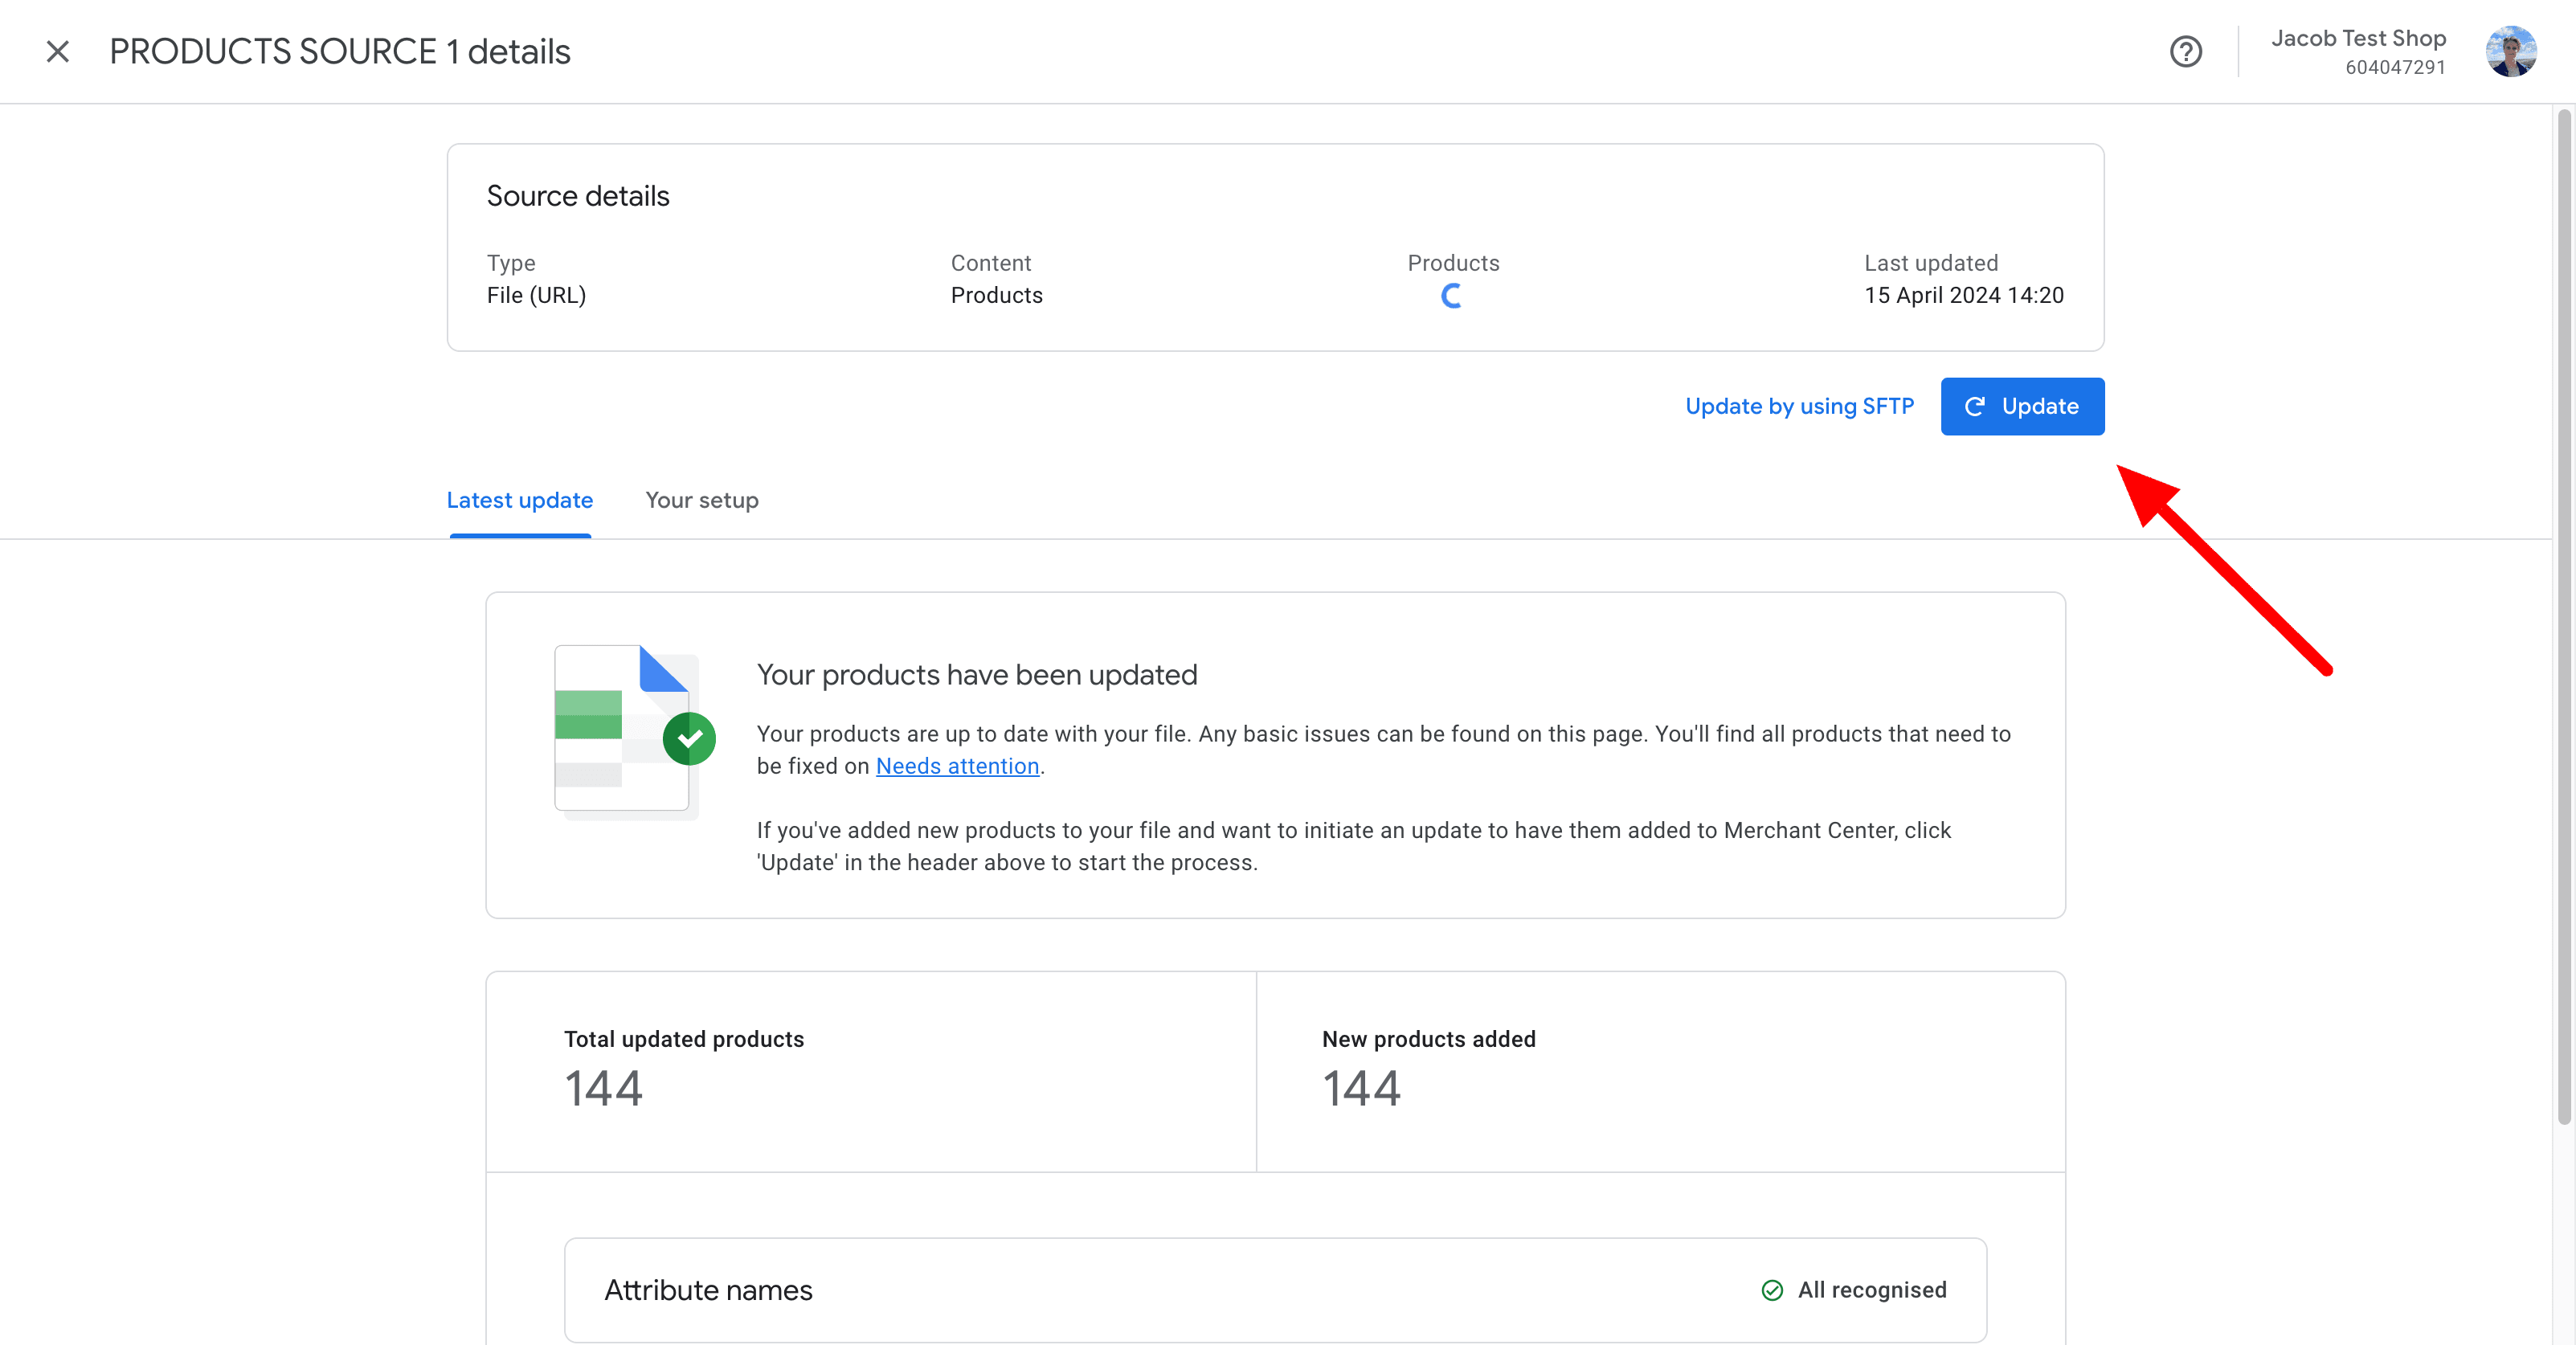Select the Latest update tab

point(519,500)
